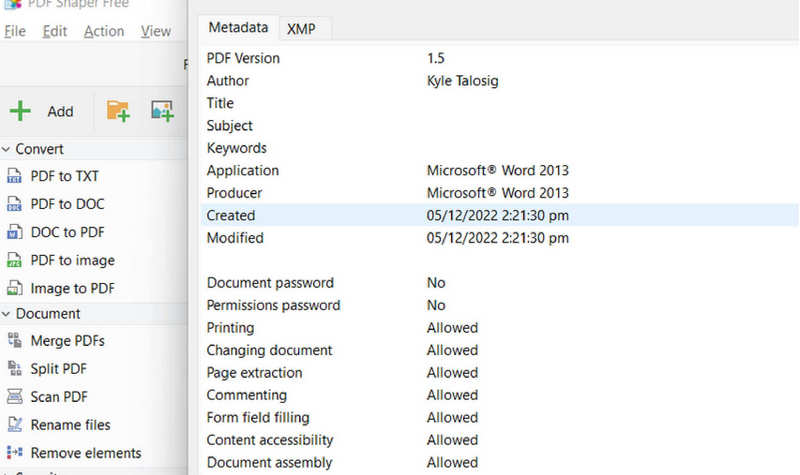Click the green Add plus icon
Screen dimensions: 800x475
tap(20, 111)
